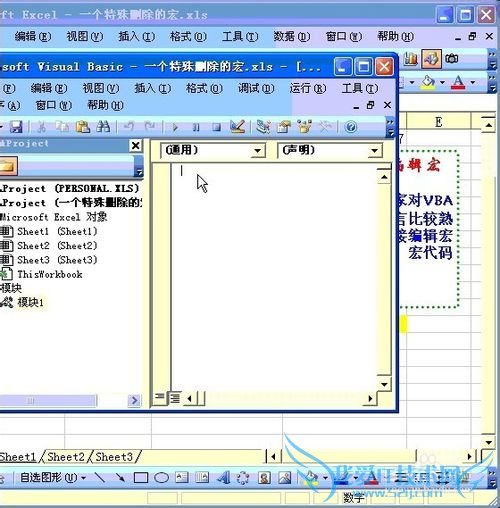
Task: Insert Picture from File icon
Action: [x=285, y=478]
